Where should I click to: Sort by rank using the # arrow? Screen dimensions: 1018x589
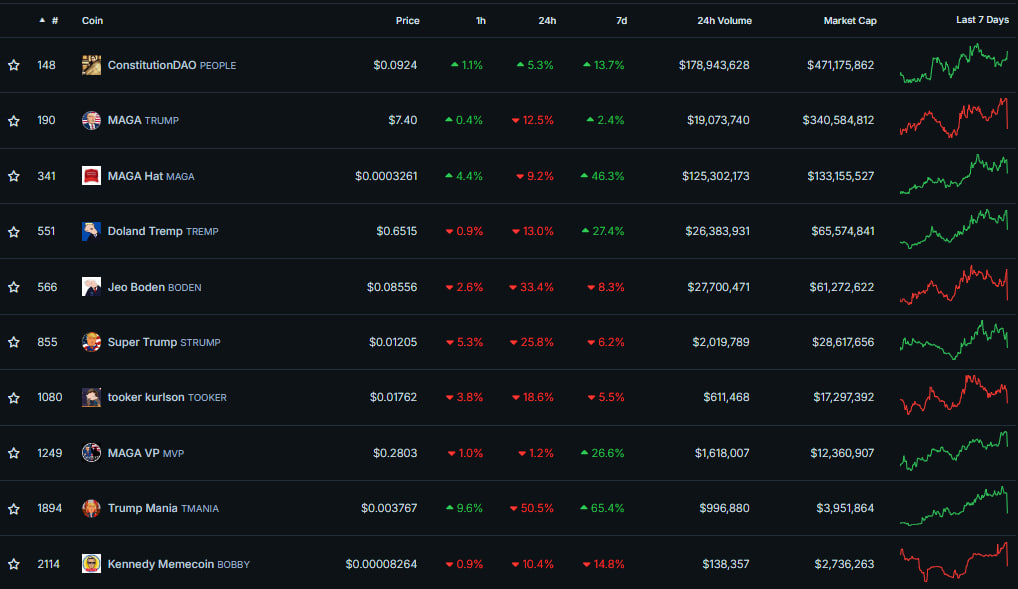click(x=48, y=20)
